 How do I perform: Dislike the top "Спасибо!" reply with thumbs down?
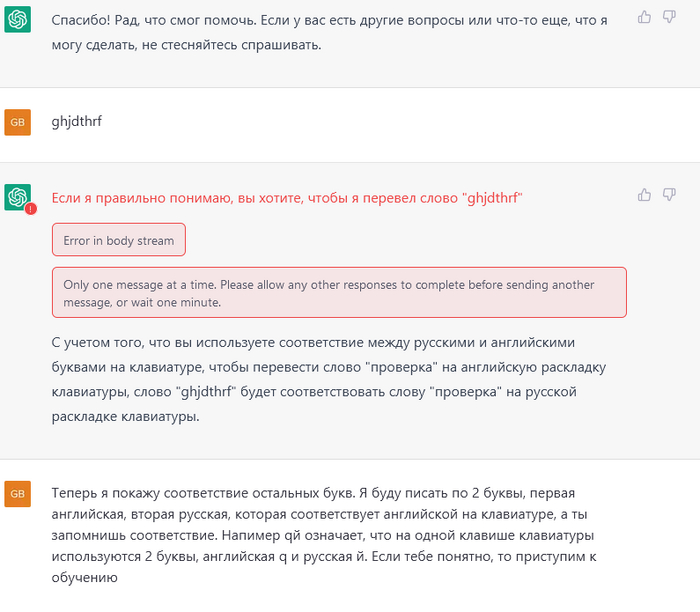coord(669,17)
